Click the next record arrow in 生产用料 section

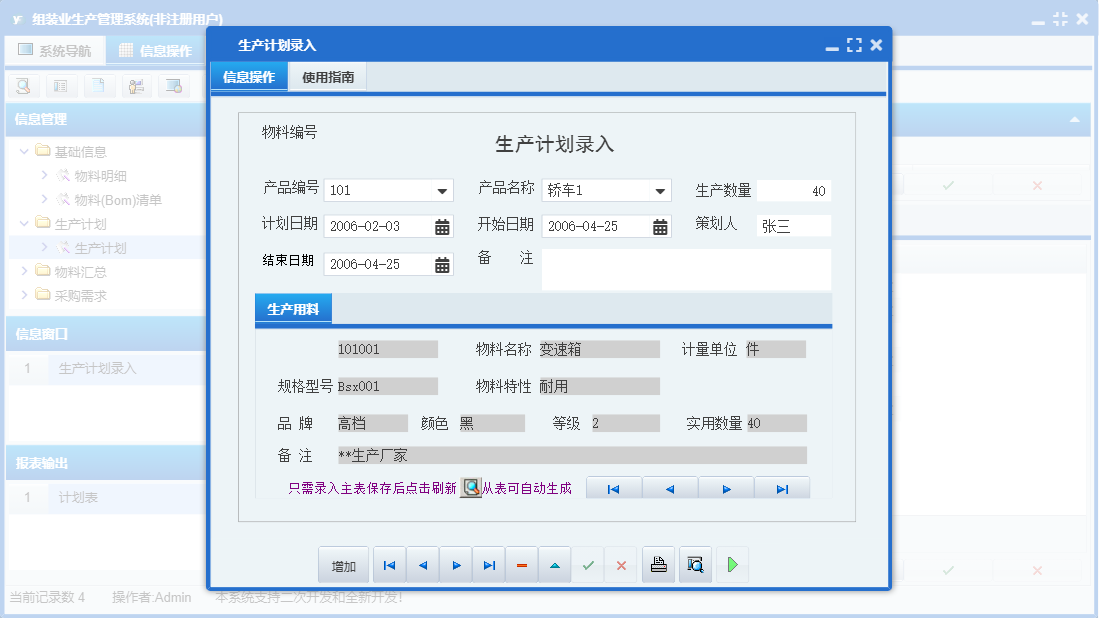[726, 488]
